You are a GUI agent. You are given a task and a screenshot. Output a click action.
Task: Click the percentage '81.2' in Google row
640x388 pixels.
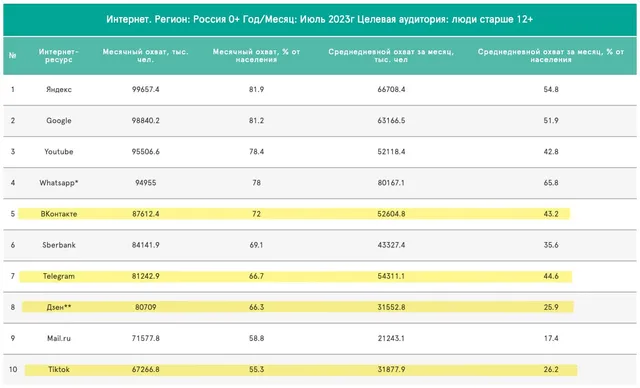[x=256, y=120]
